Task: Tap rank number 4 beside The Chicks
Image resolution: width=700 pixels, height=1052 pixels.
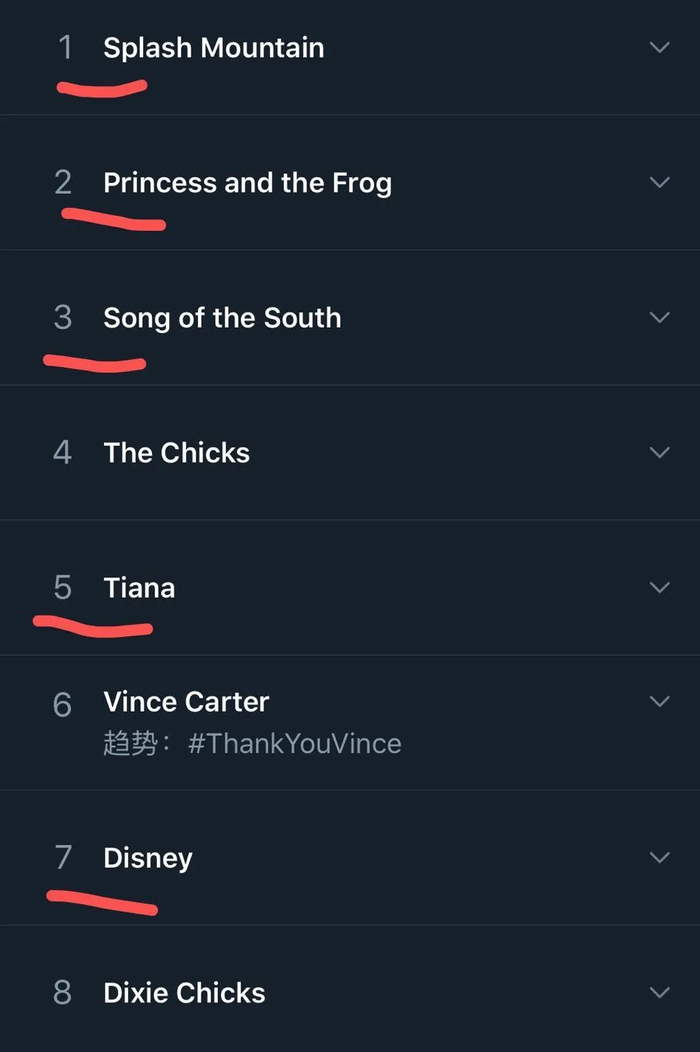Action: click(62, 453)
